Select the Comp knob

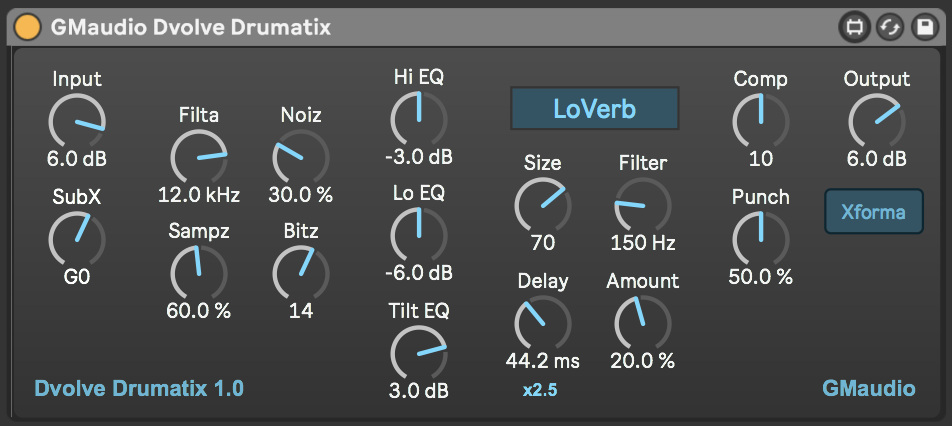(760, 121)
